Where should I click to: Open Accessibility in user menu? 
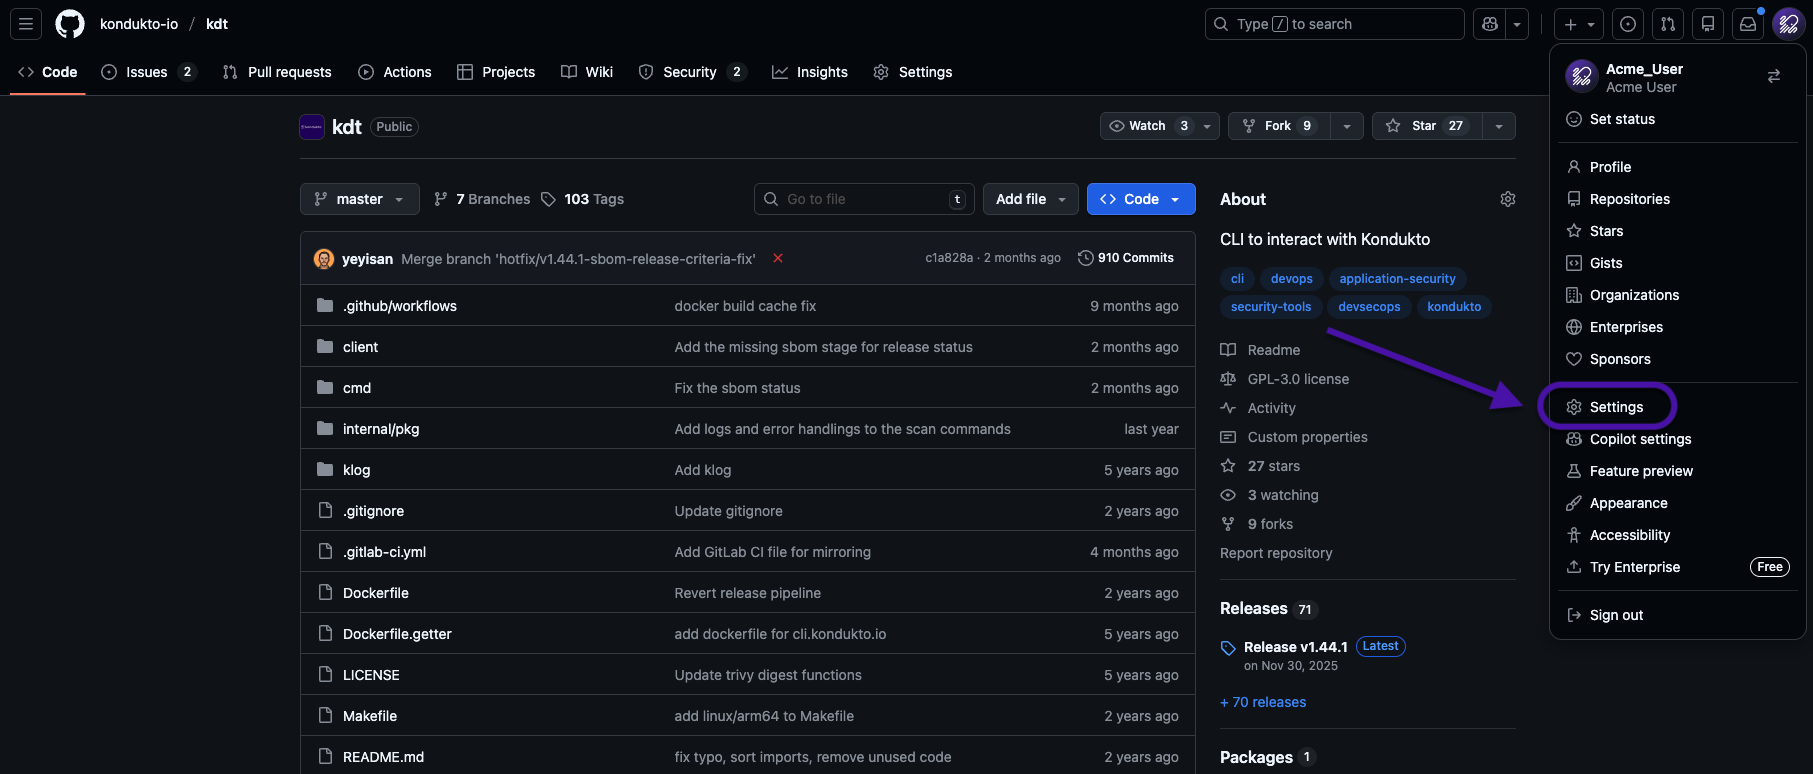click(1678, 535)
